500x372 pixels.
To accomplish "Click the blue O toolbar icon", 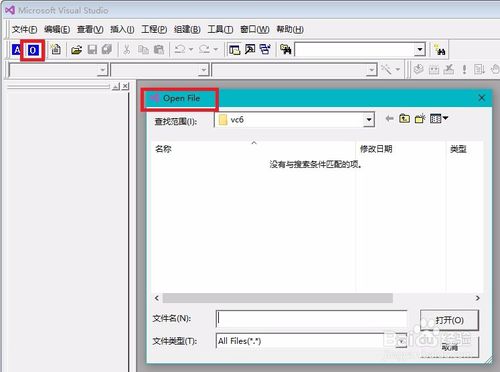I will coord(33,50).
